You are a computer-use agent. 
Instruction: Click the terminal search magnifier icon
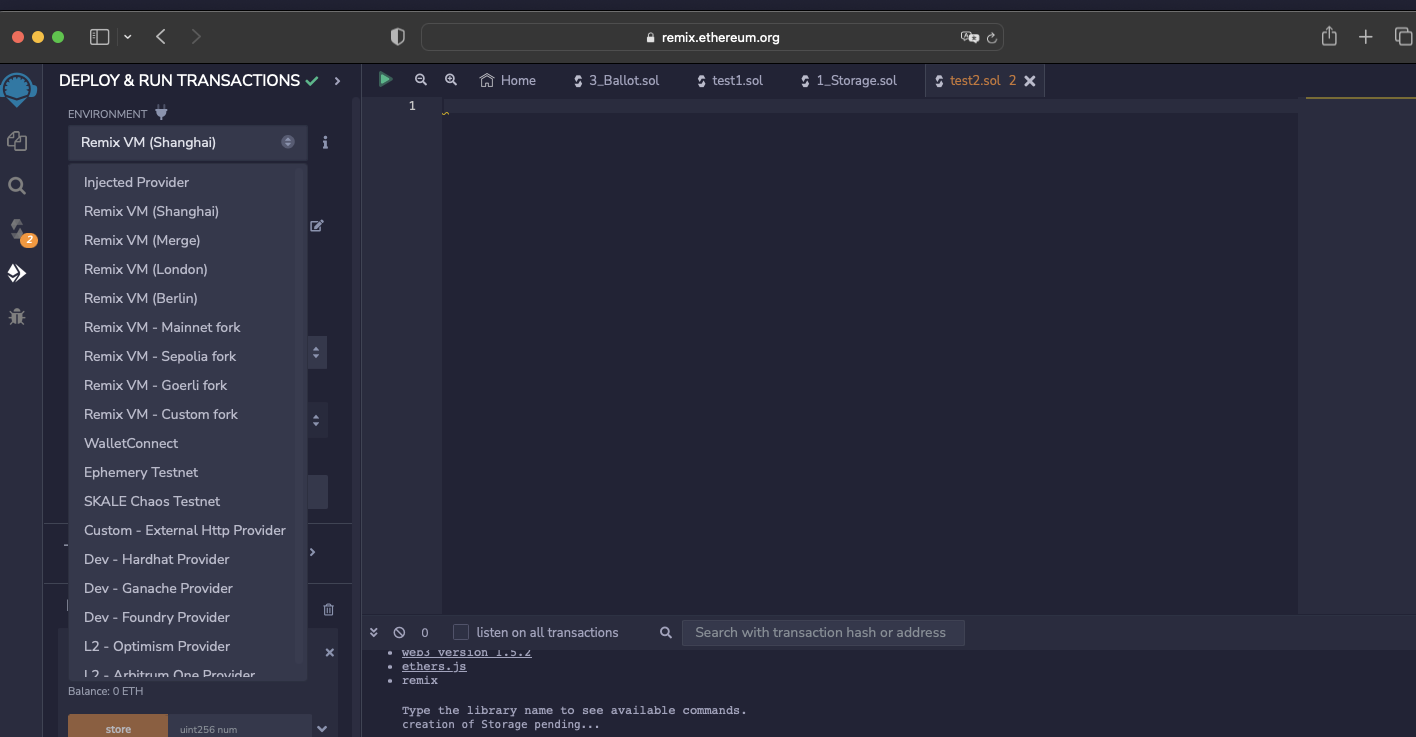click(666, 632)
